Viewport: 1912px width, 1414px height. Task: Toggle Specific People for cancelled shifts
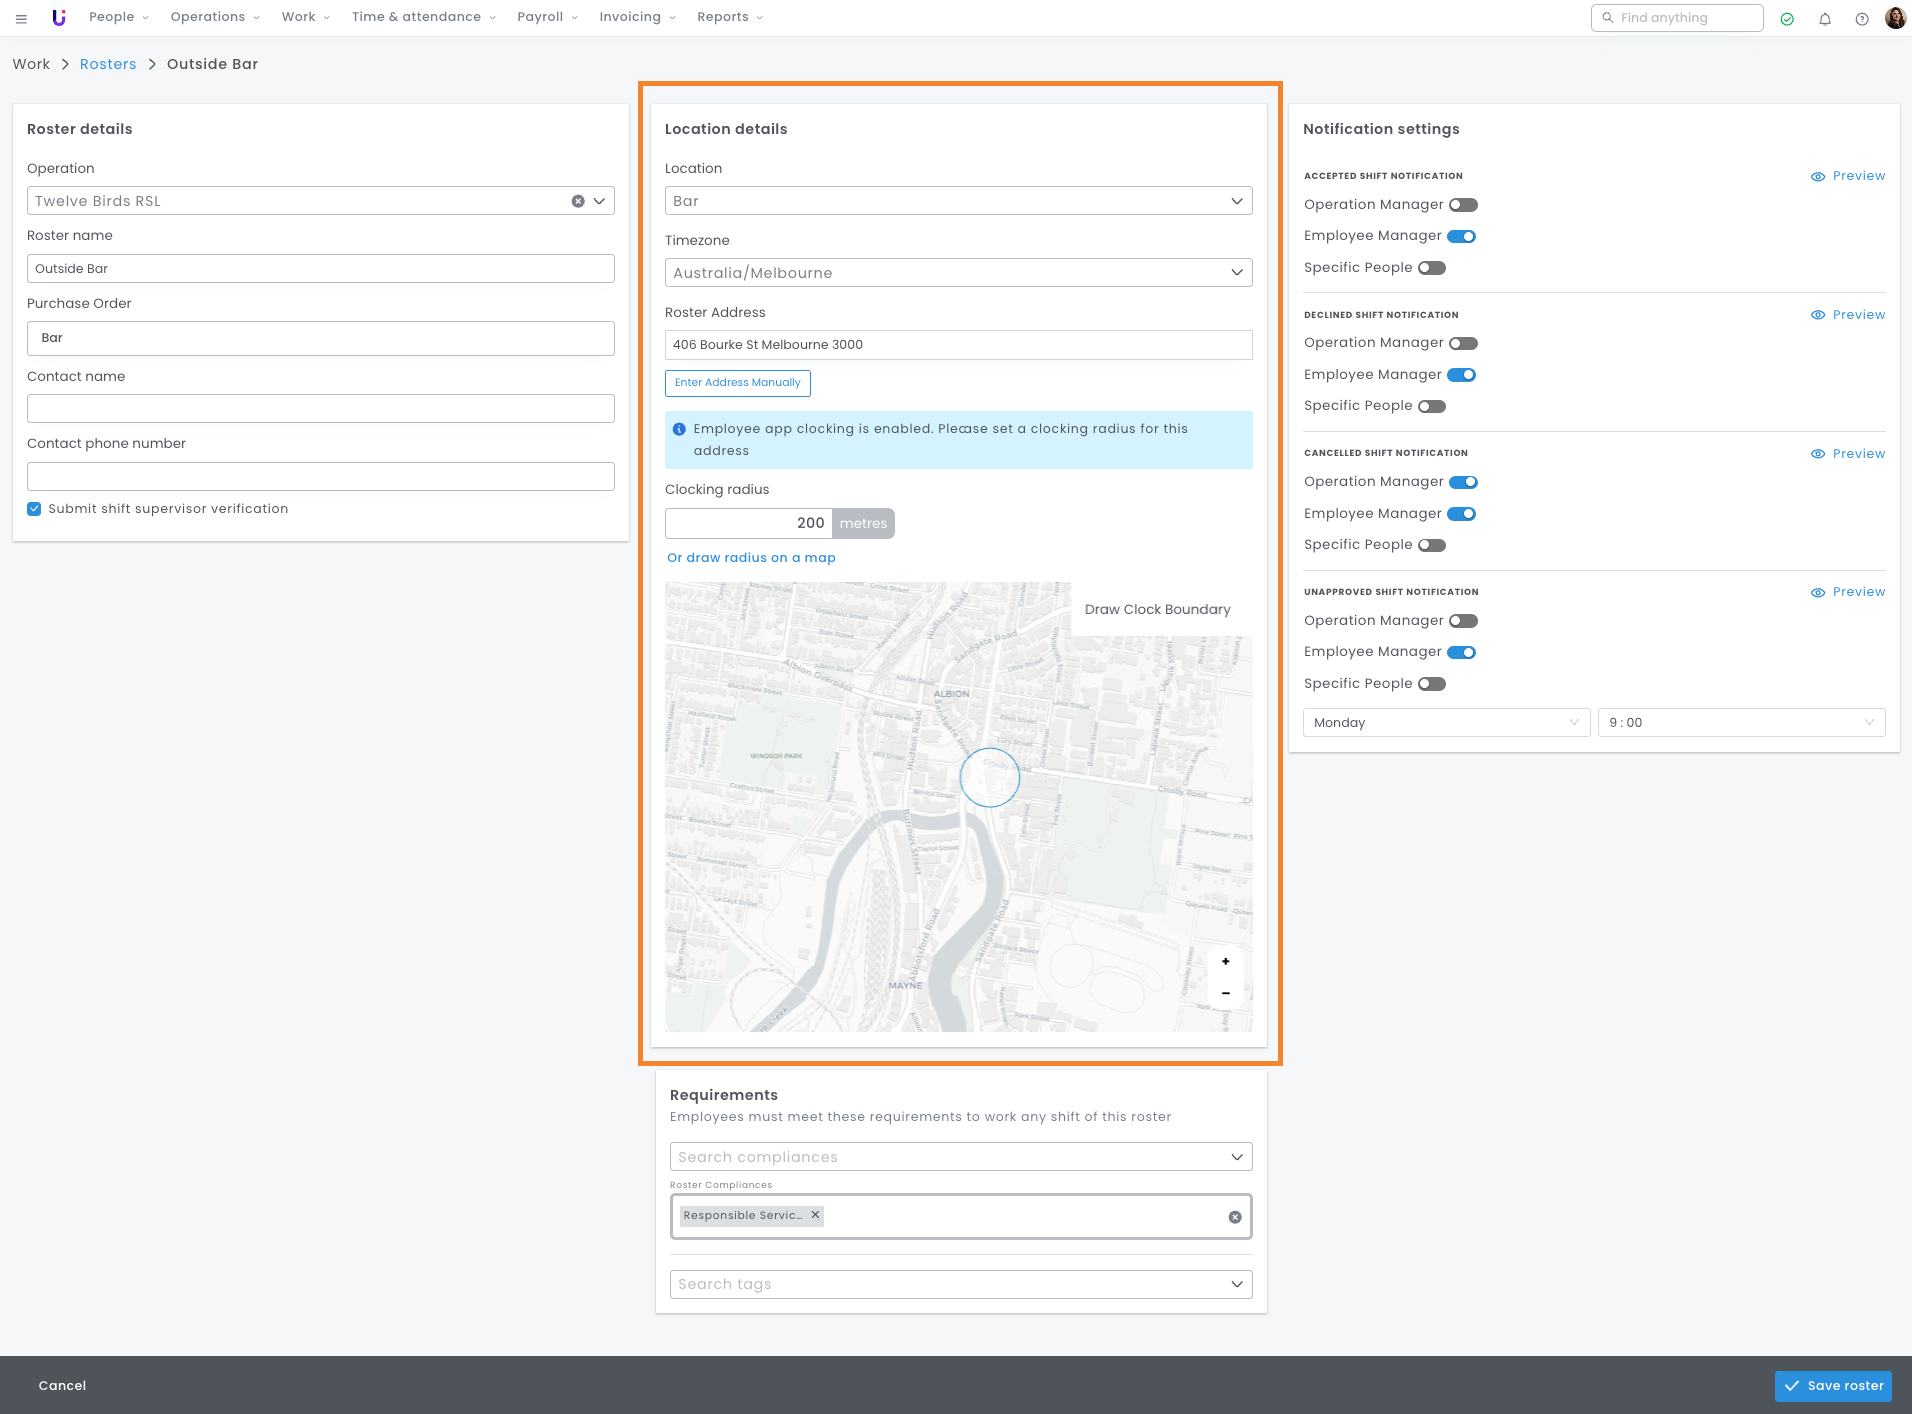[1432, 545]
